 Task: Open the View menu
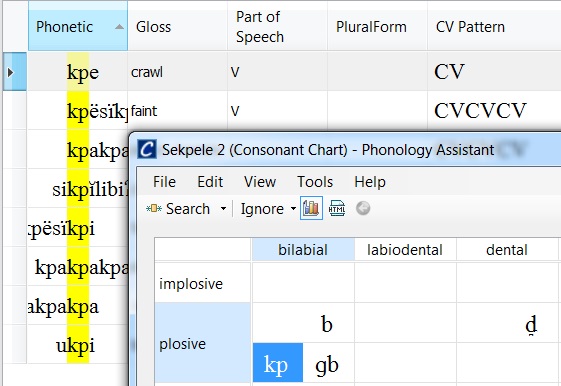pos(260,182)
